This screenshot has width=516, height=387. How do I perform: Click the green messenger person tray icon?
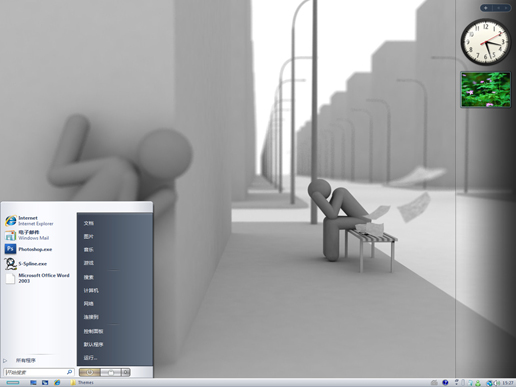(478, 383)
